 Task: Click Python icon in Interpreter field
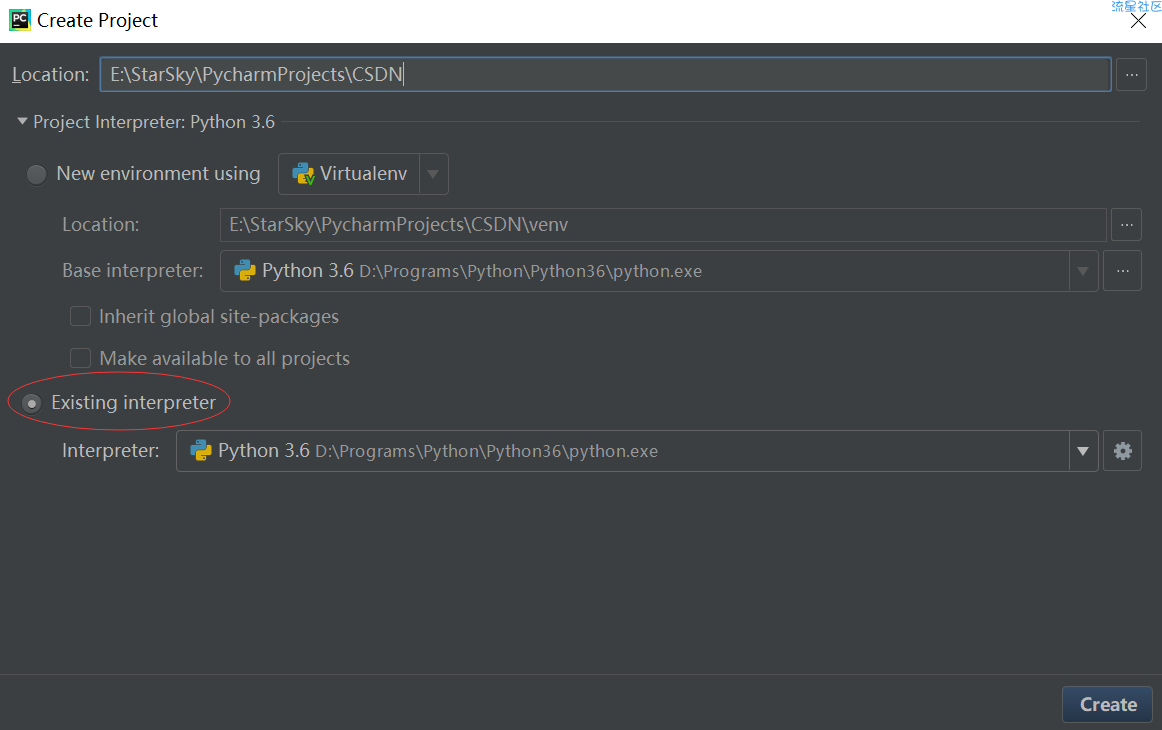[201, 451]
